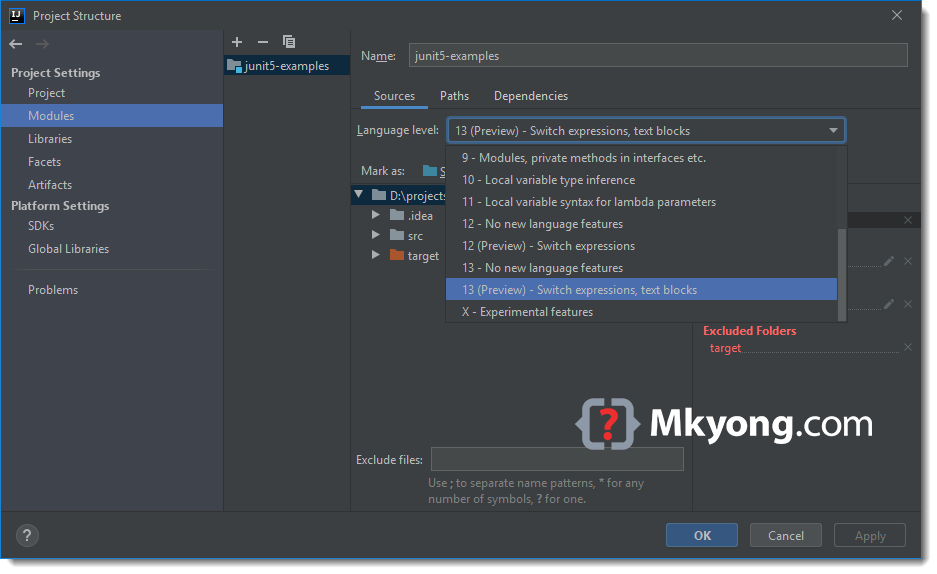
Task: Go forward with the right arrow
Action: click(x=42, y=44)
